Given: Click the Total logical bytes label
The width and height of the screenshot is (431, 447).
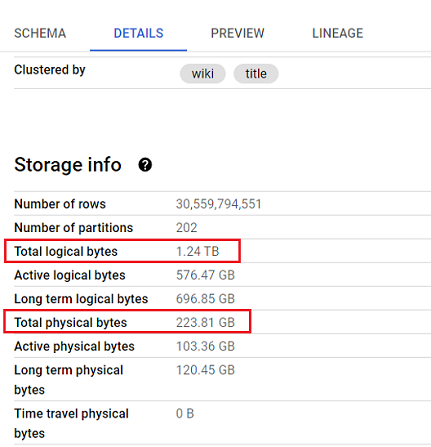Looking at the screenshot, I should (66, 251).
